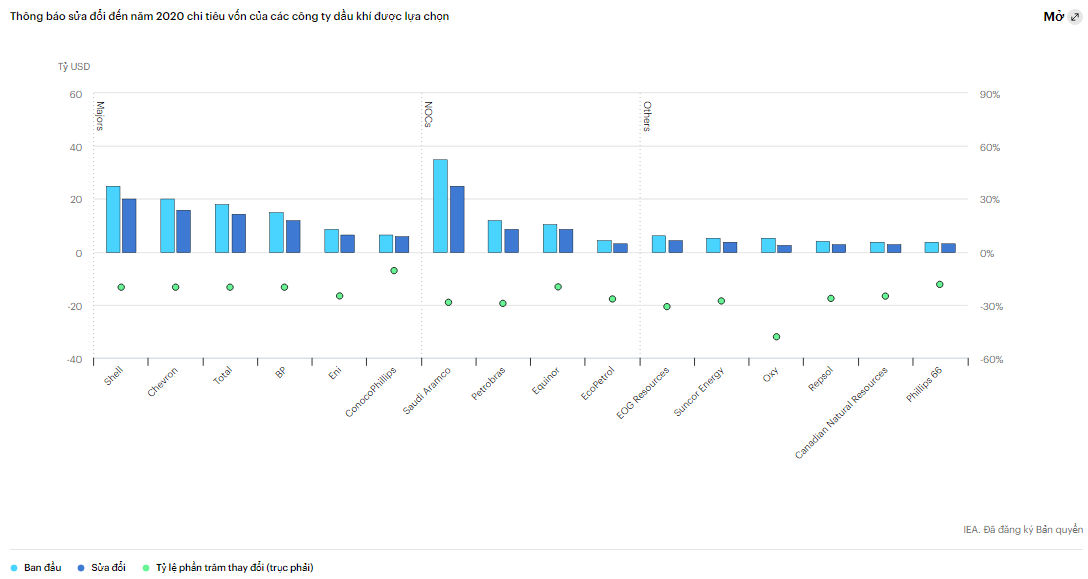Click the green dot below Phillips 66 bars
1088x579 pixels.
click(x=939, y=285)
